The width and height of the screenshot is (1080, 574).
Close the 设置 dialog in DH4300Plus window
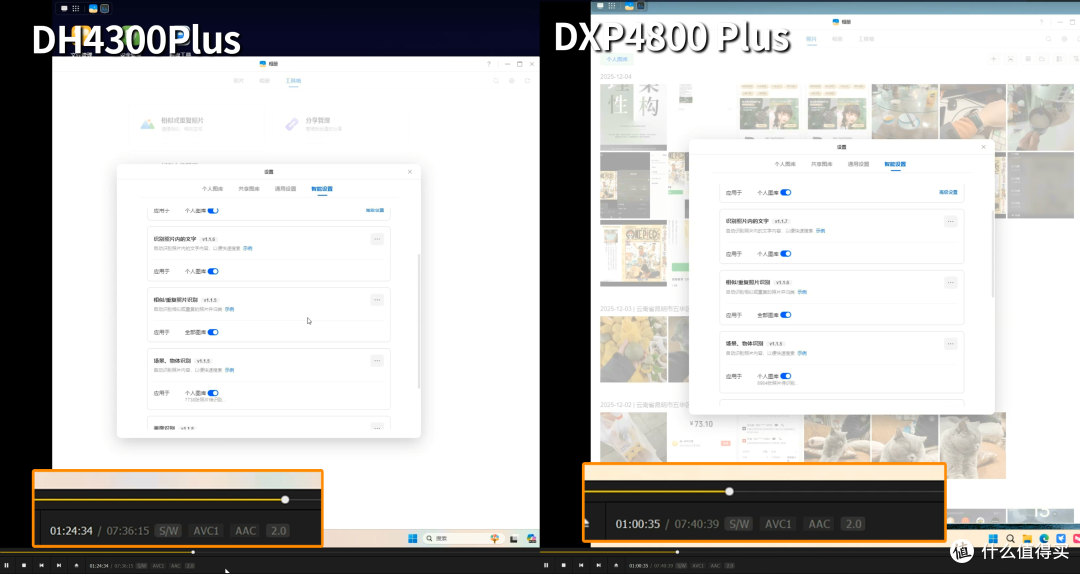click(x=410, y=172)
